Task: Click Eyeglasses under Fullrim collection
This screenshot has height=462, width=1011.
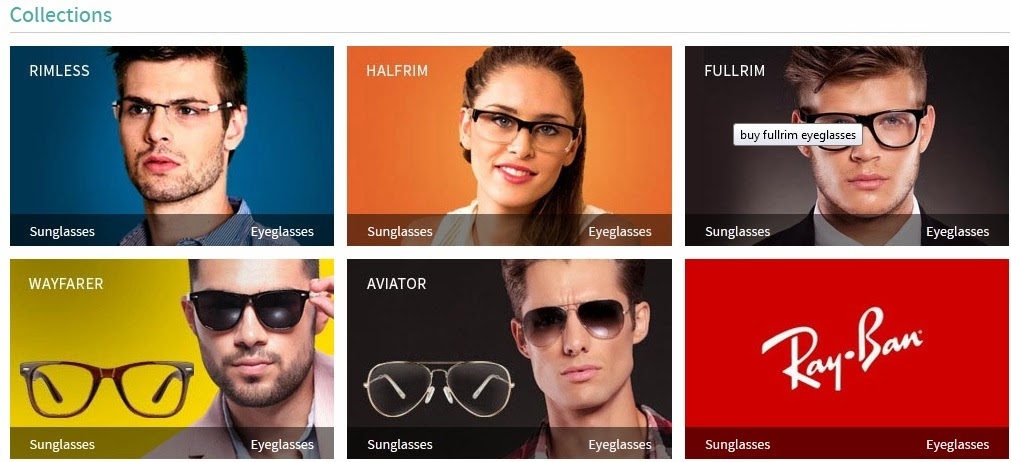Action: [x=957, y=231]
